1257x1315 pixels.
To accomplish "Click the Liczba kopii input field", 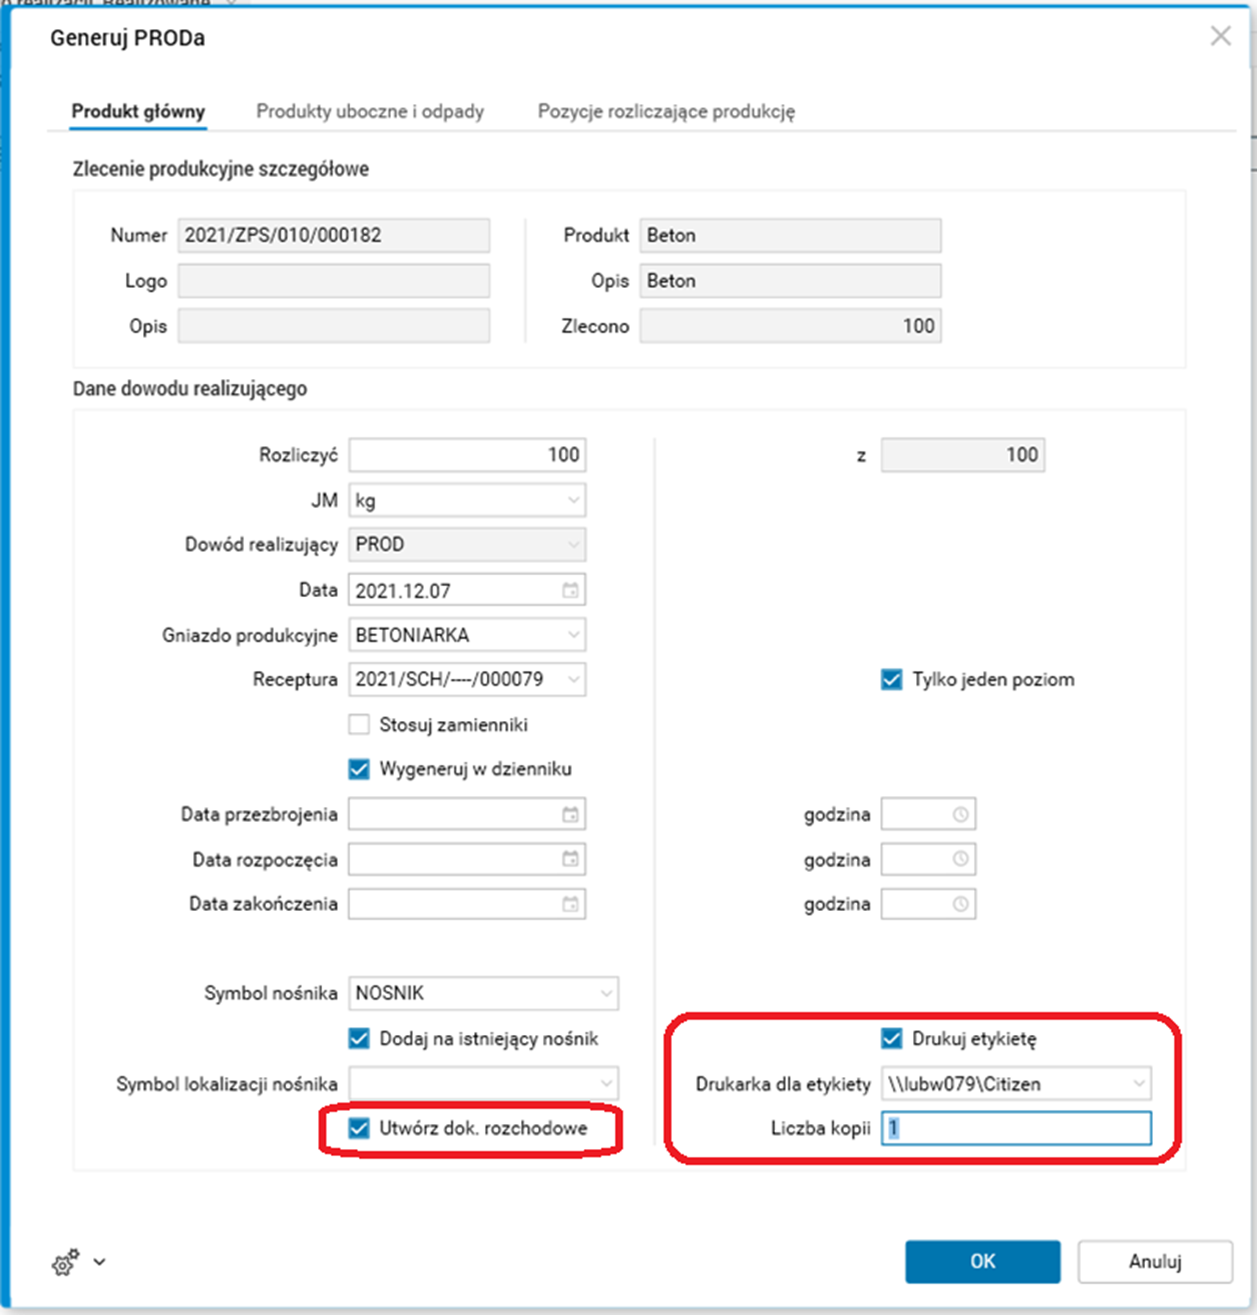I will coord(1015,1129).
